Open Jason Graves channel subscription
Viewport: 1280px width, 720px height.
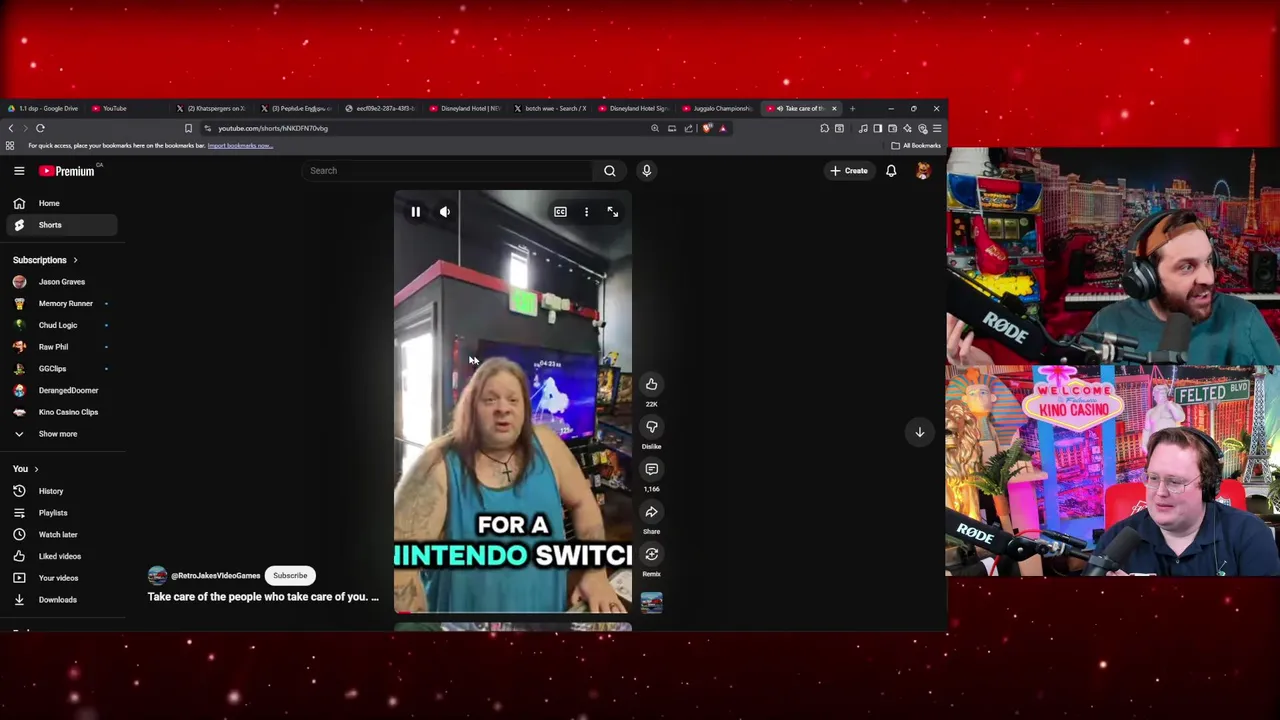coord(60,282)
